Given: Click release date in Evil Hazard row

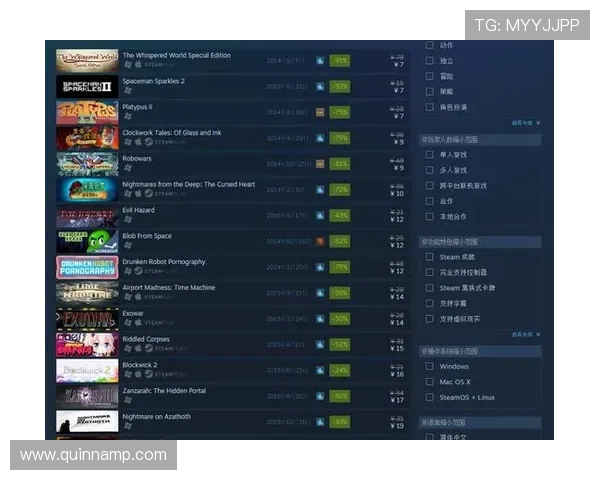Looking at the screenshot, I should [287, 216].
